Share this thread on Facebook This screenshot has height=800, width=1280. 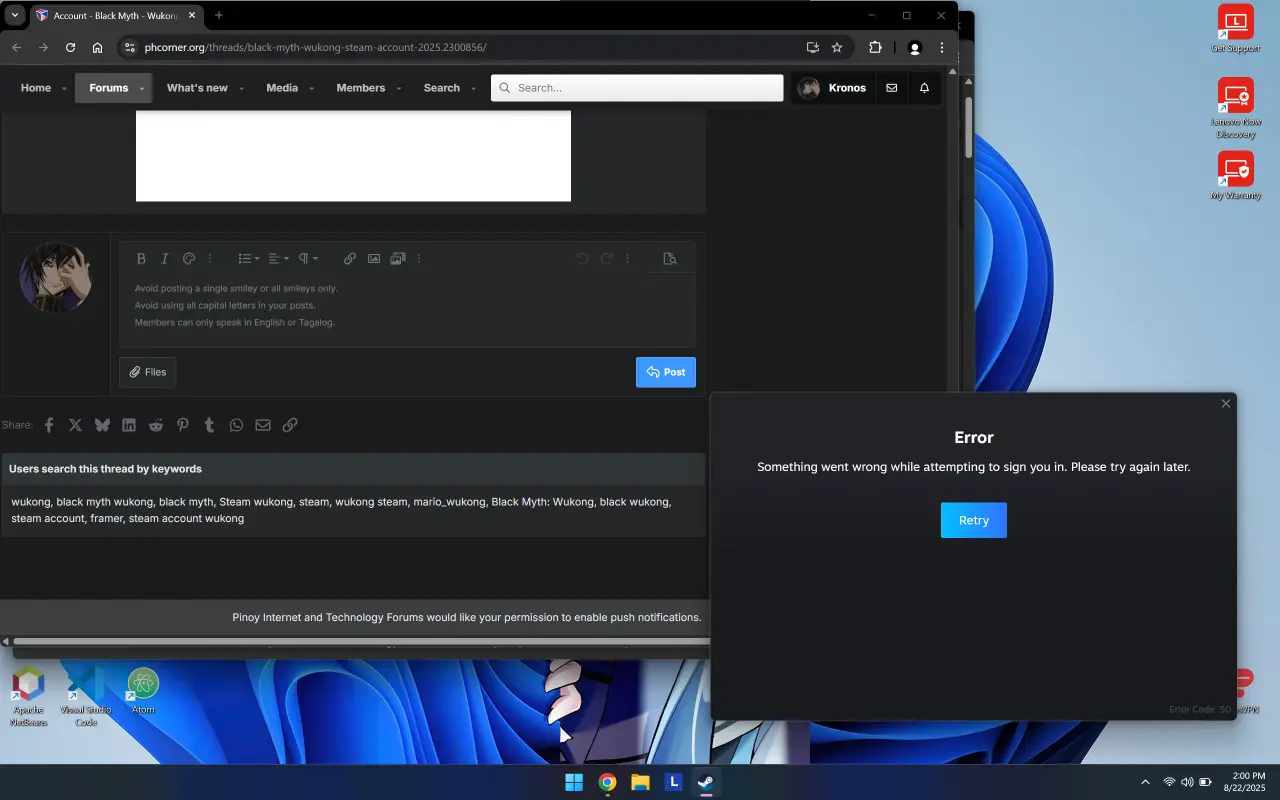(49, 425)
